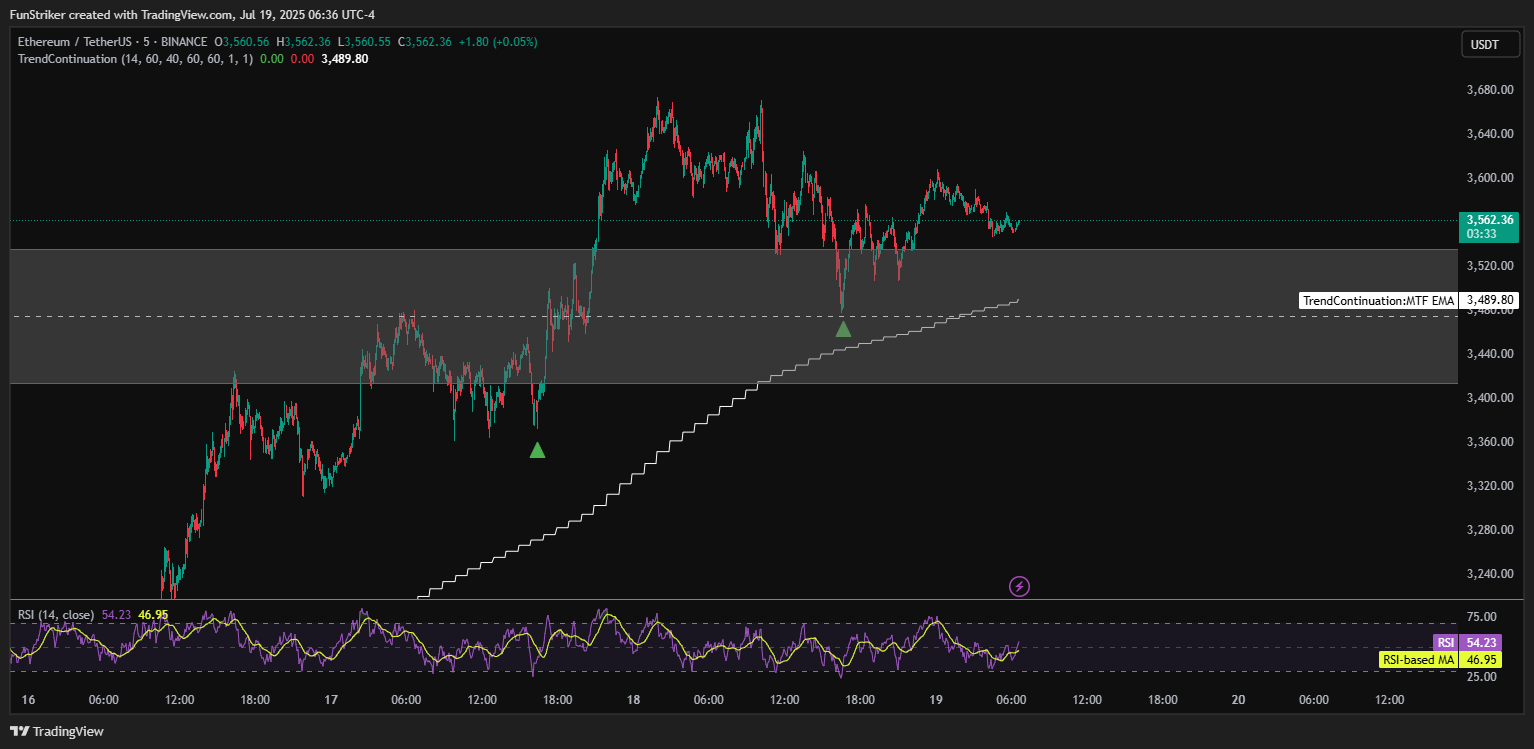Image resolution: width=1534 pixels, height=749 pixels.
Task: Click the 3,600.00 price scale label
Action: 1489,178
